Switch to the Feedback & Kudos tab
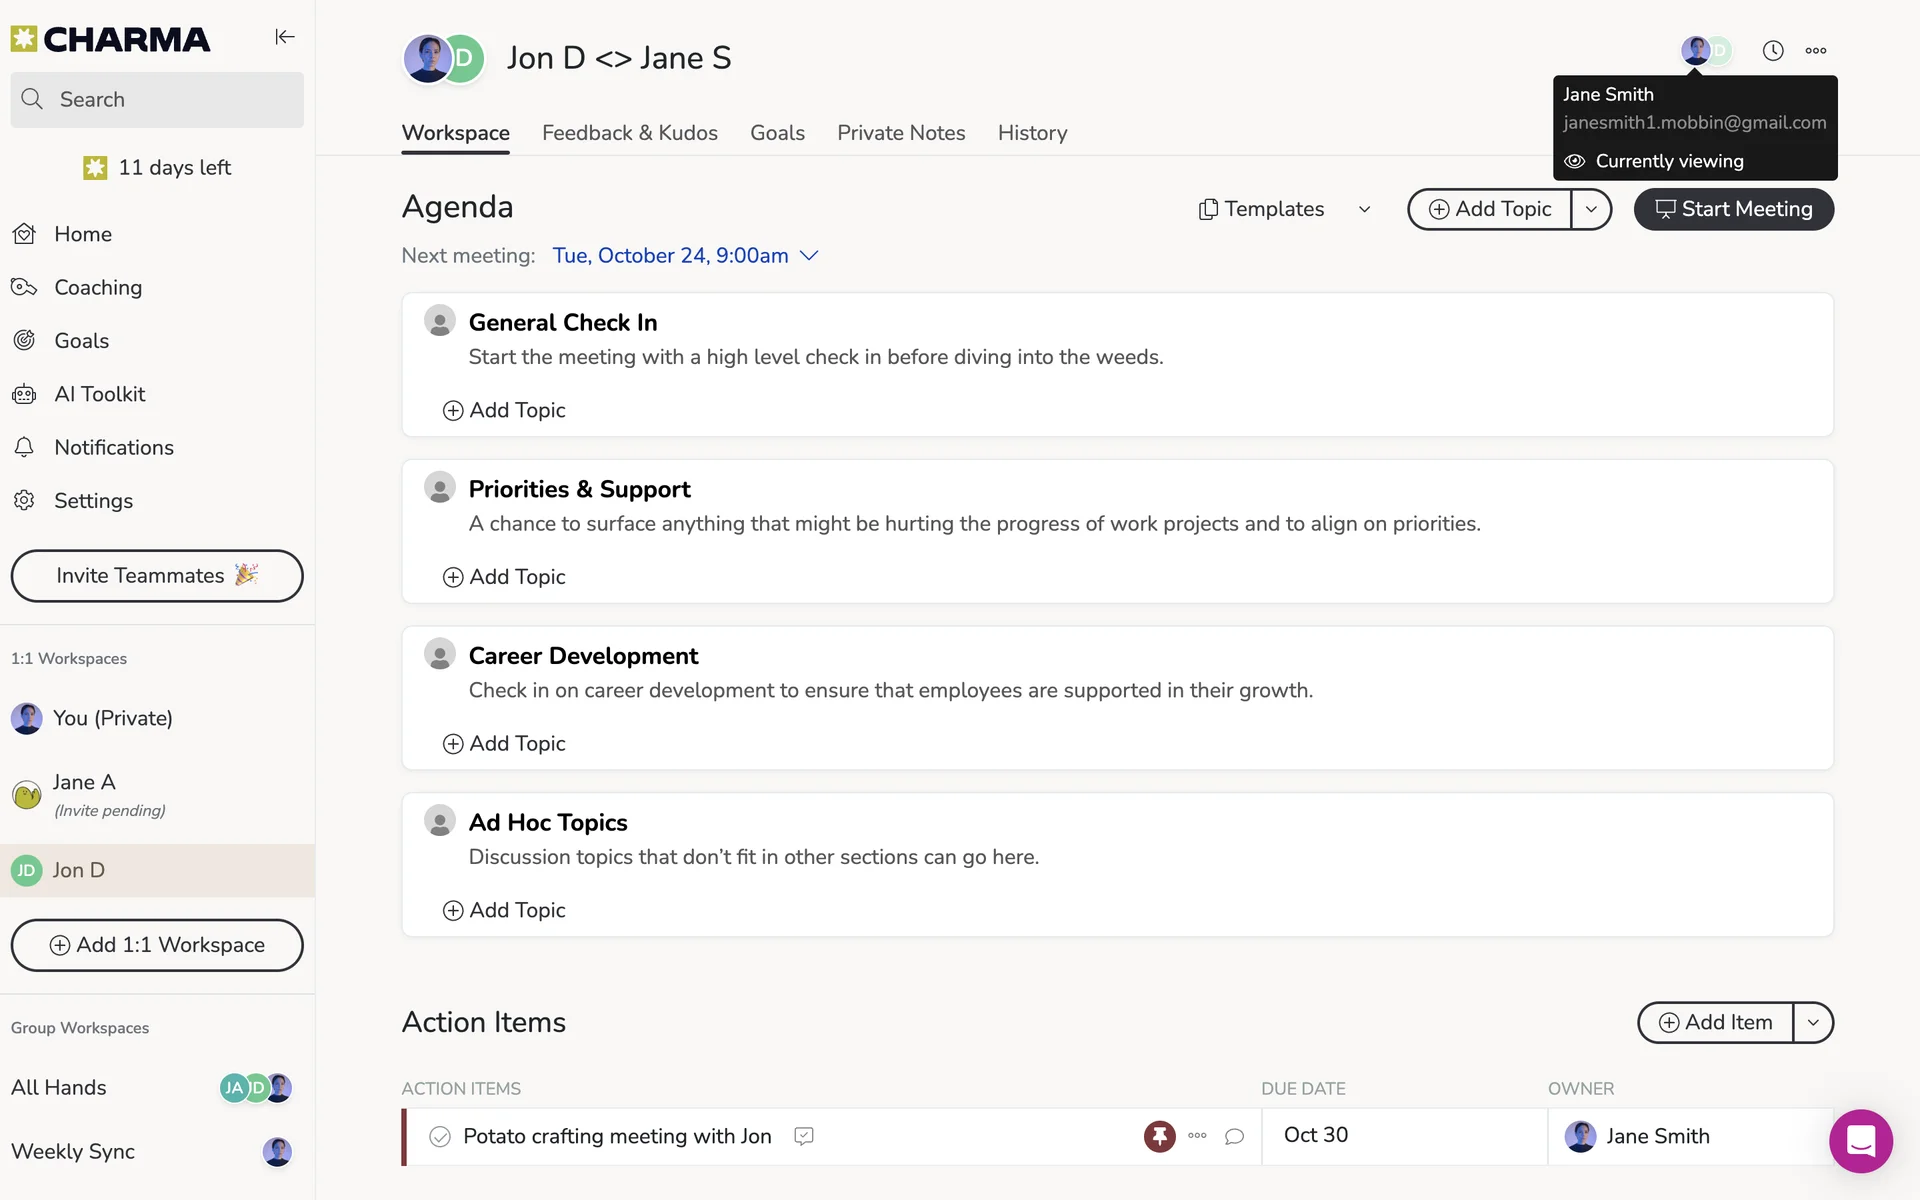This screenshot has width=1920, height=1200. [629, 133]
